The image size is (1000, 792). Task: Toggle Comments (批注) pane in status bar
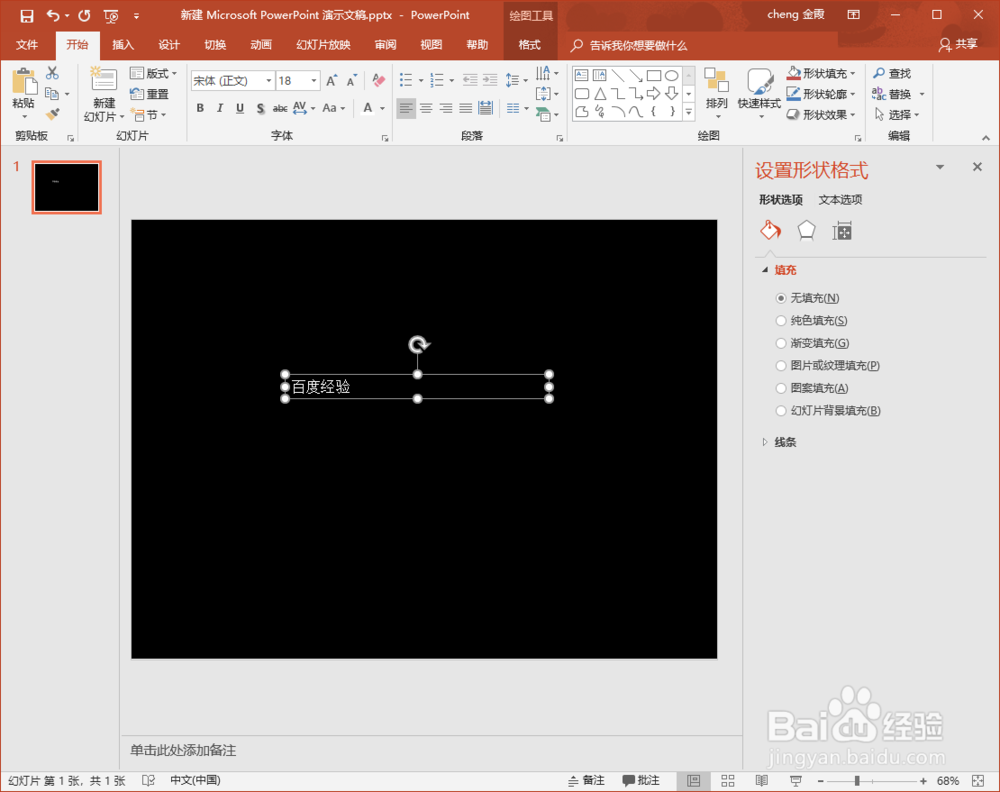click(641, 781)
